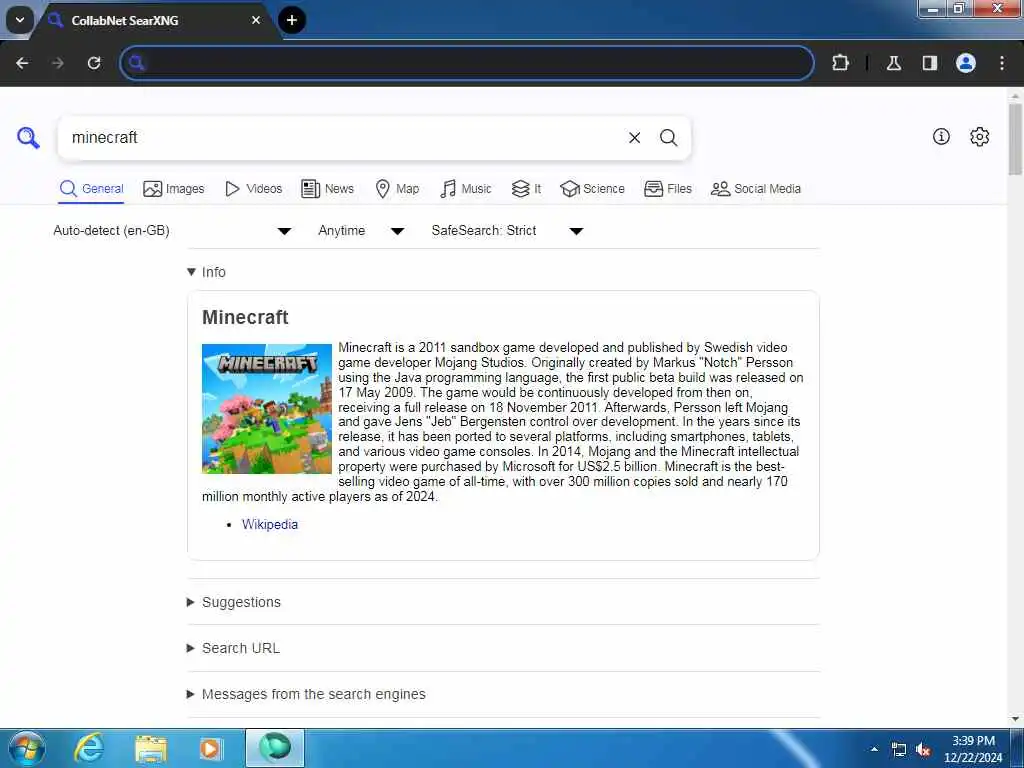The width and height of the screenshot is (1024, 768).
Task: Open Windows Media Player from taskbar
Action: tap(210, 748)
